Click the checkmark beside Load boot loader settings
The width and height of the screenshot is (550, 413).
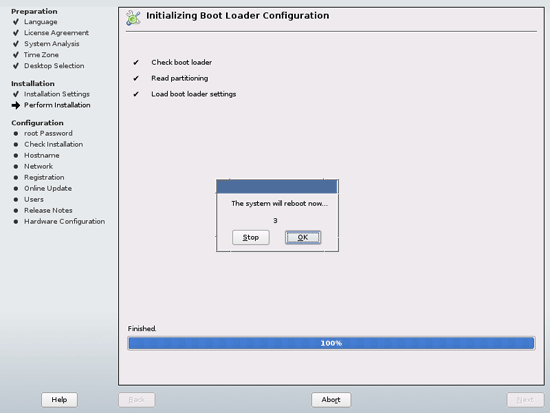(136, 94)
